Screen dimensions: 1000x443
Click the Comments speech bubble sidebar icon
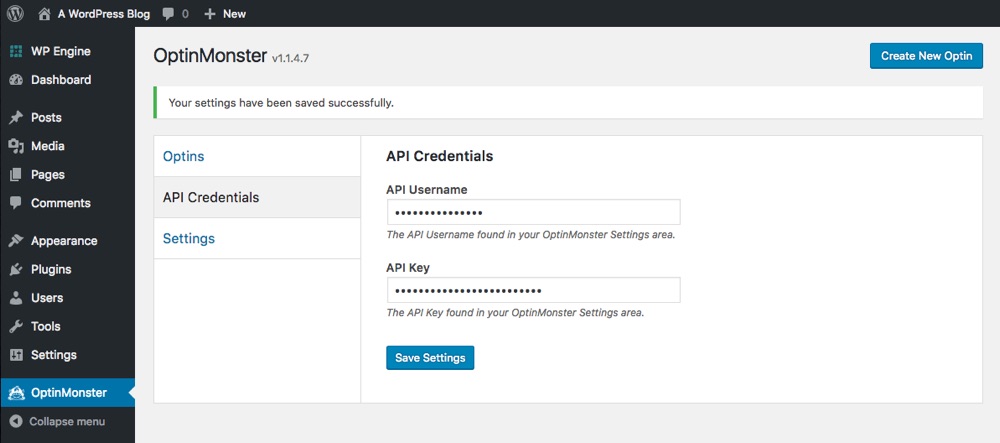click(x=16, y=203)
